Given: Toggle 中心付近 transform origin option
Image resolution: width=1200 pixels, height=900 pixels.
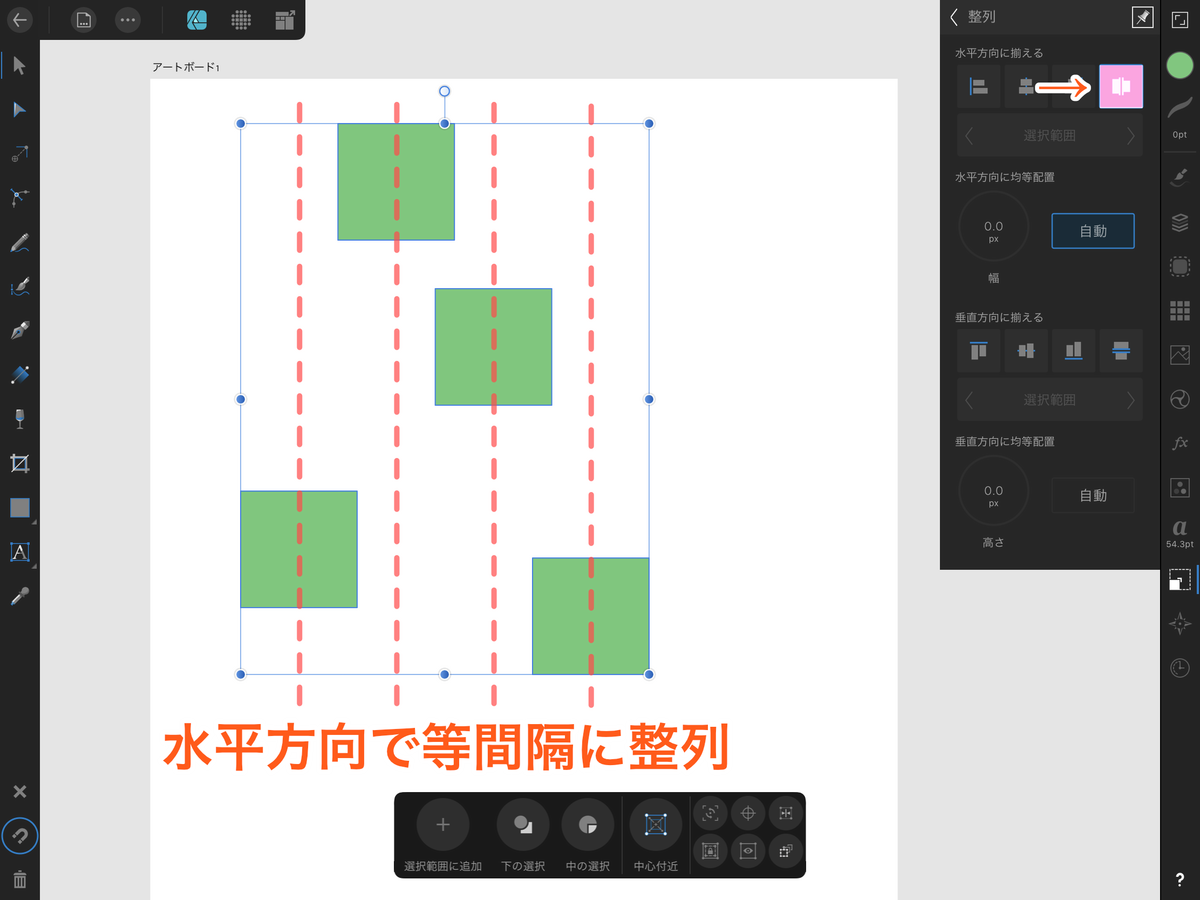Looking at the screenshot, I should click(656, 825).
